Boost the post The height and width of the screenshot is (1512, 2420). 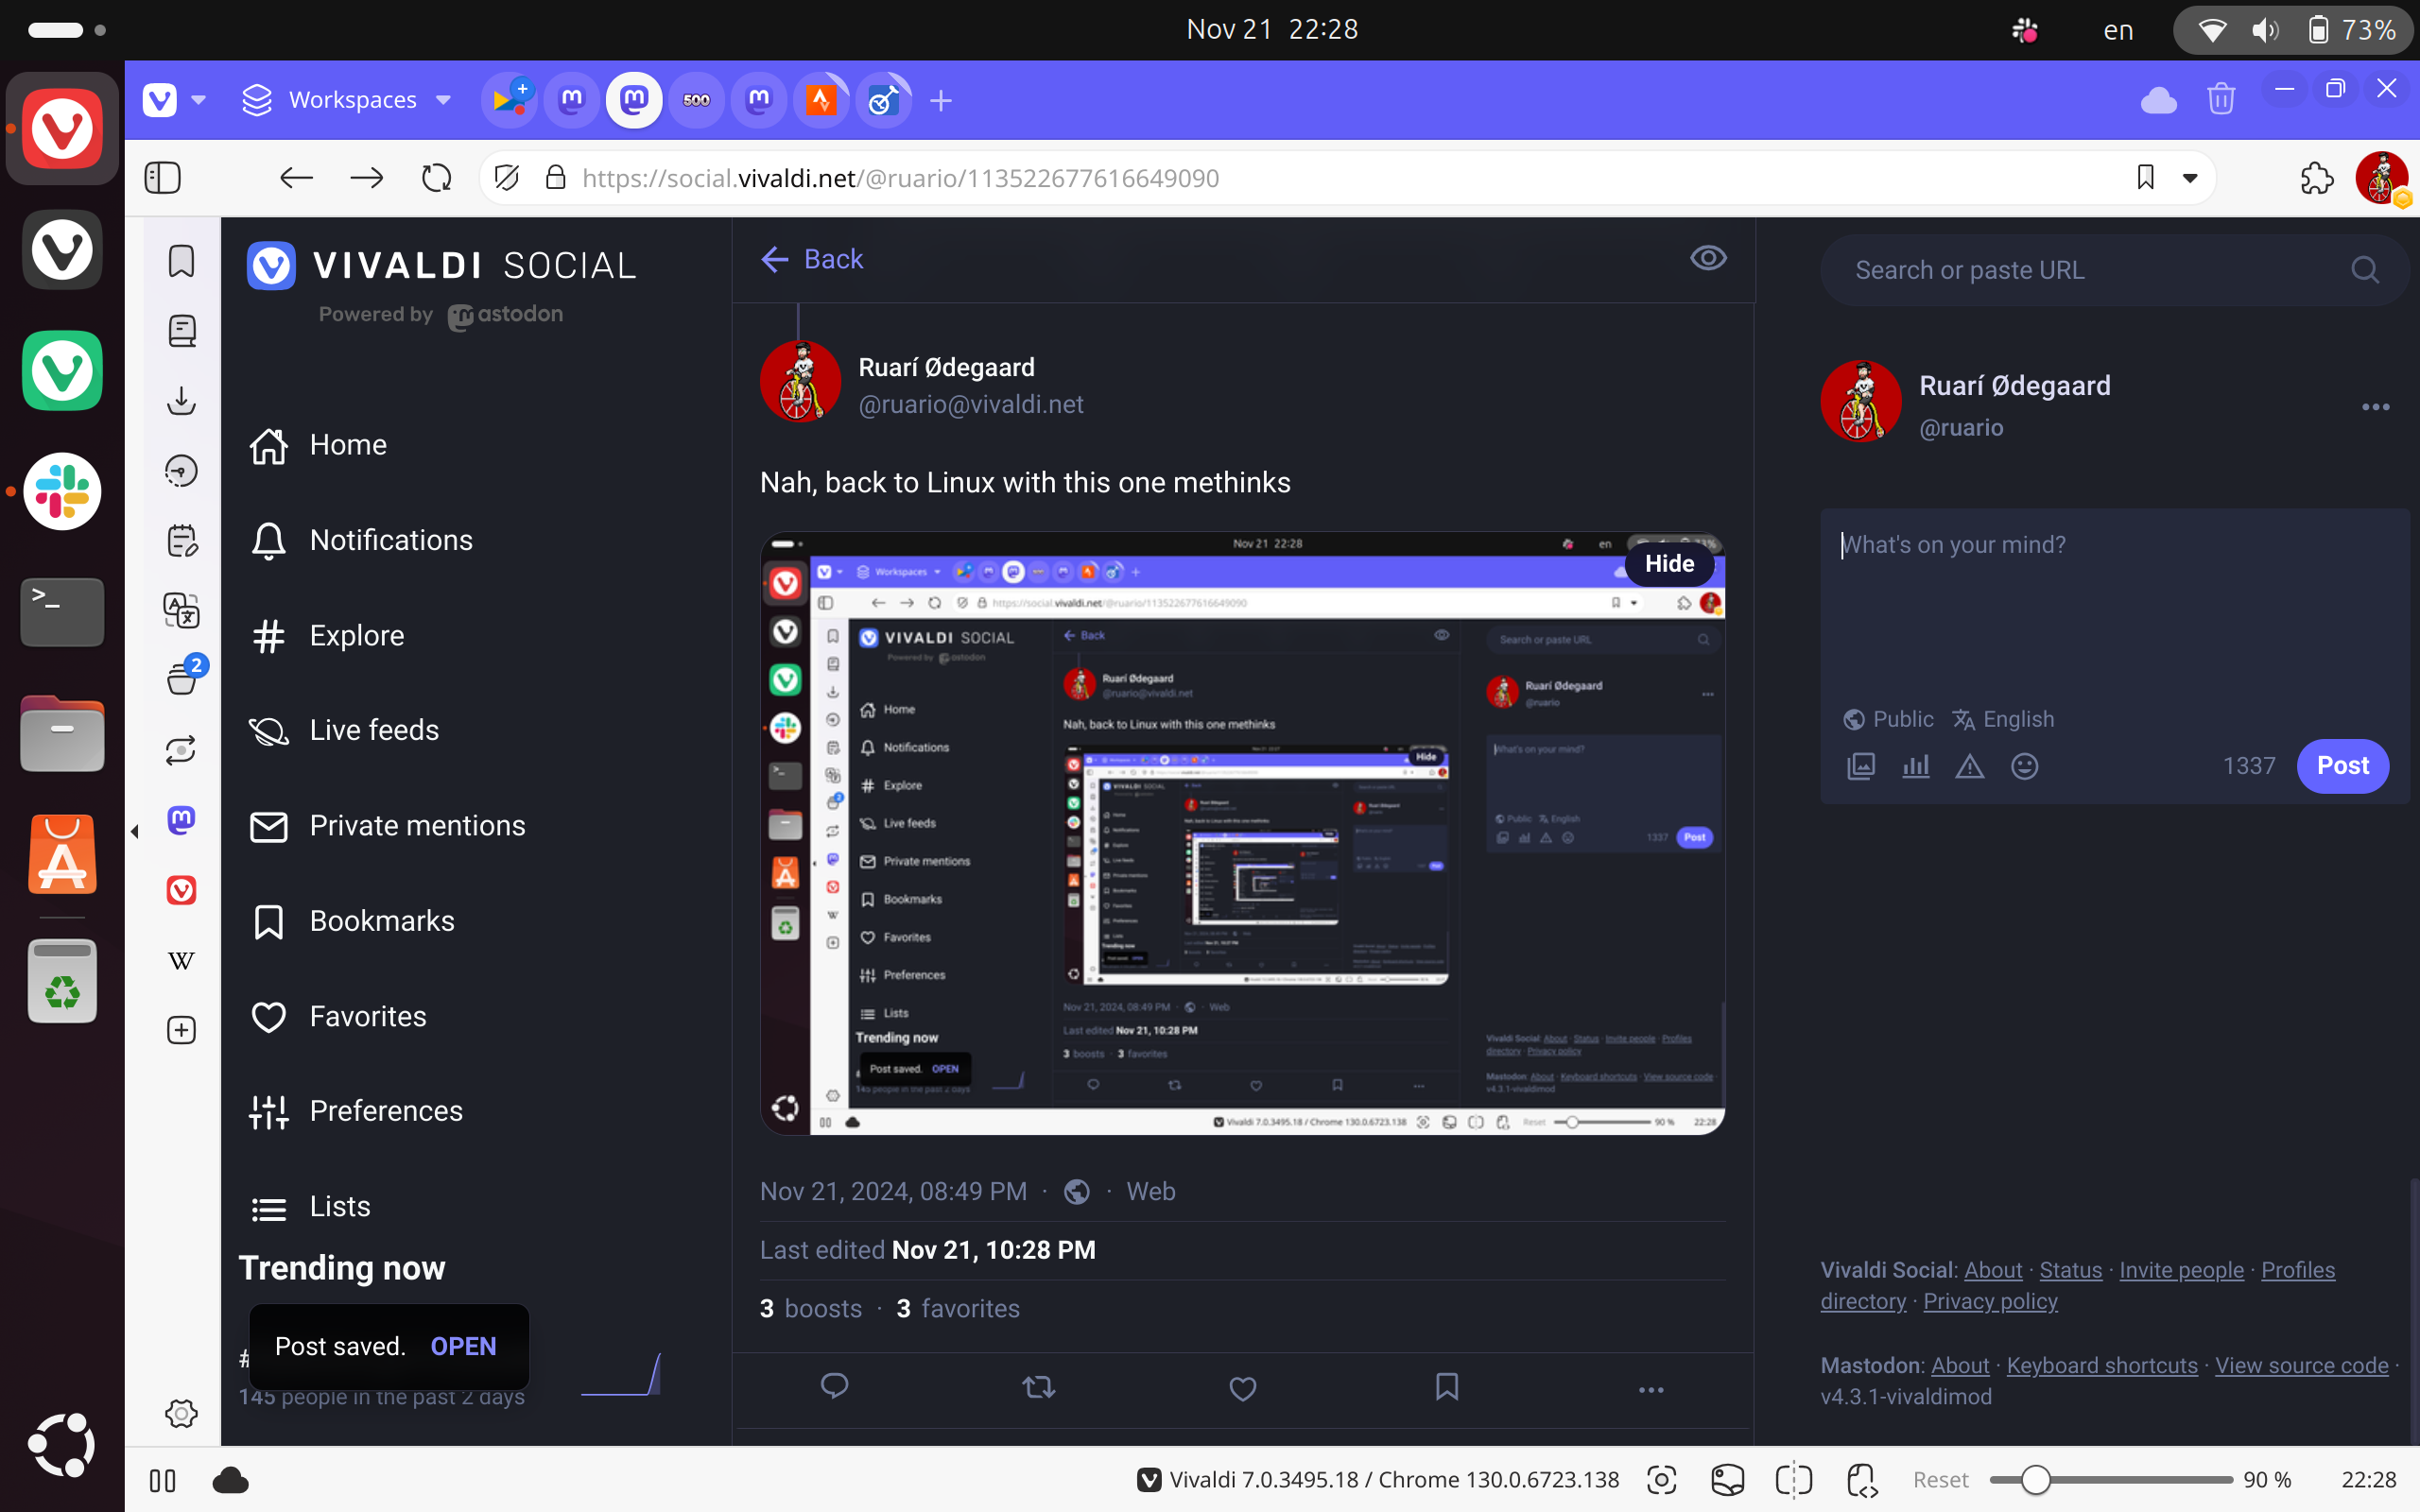1038,1388
